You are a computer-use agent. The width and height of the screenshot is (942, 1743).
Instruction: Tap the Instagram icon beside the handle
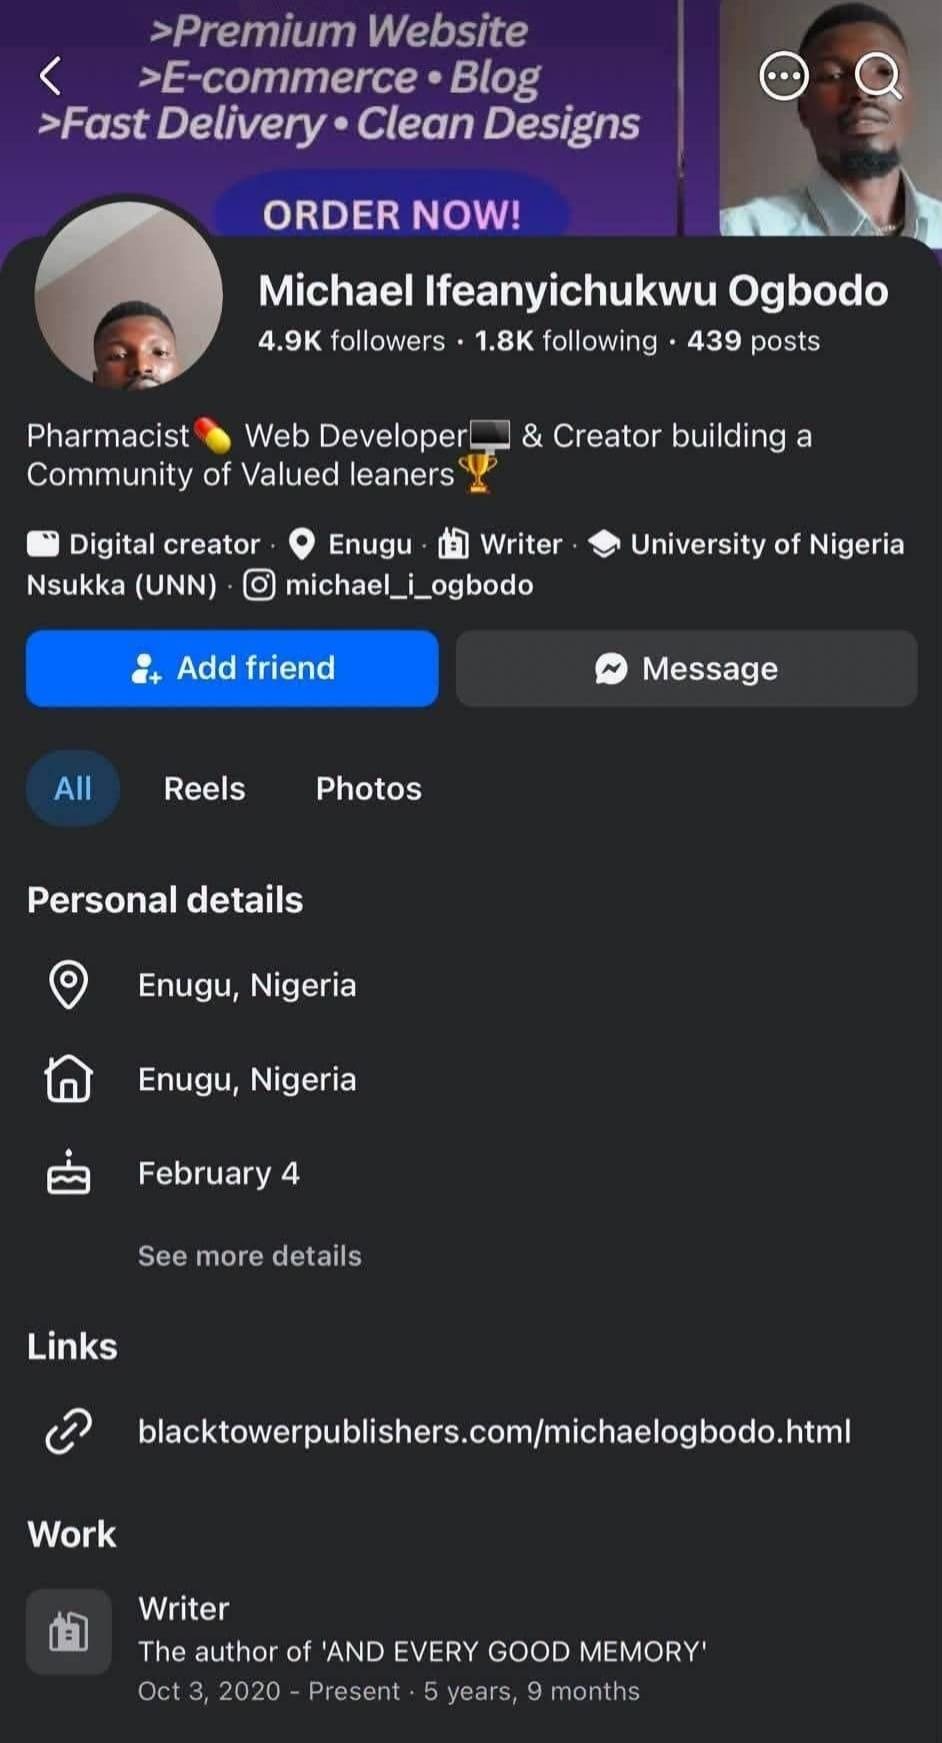[259, 585]
